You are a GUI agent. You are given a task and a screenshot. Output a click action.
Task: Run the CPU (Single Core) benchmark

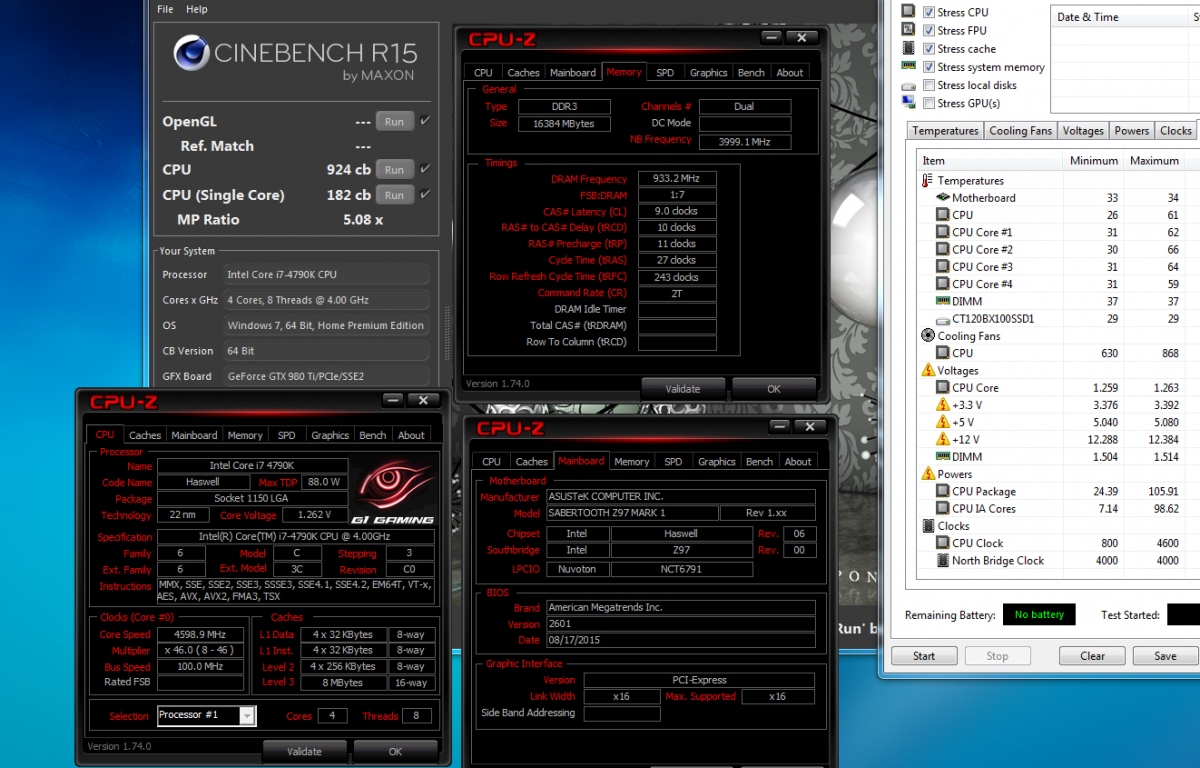[395, 195]
